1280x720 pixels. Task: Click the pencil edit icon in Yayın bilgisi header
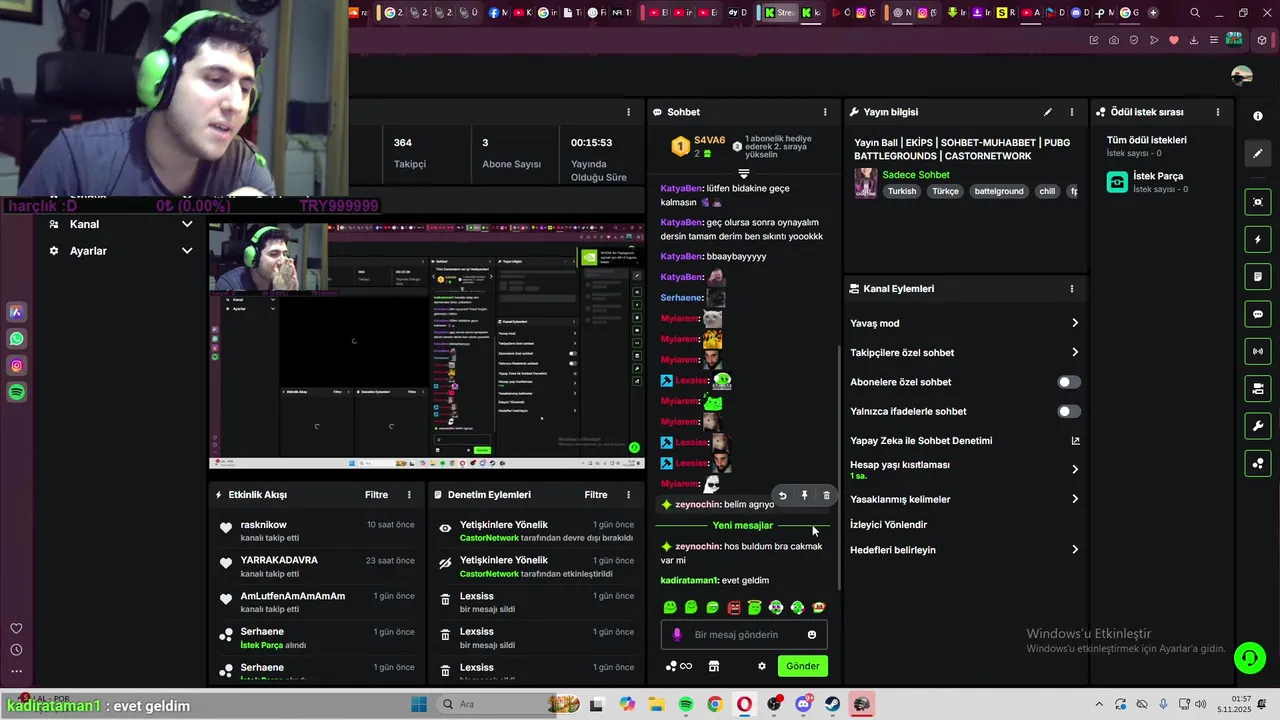coord(1048,112)
